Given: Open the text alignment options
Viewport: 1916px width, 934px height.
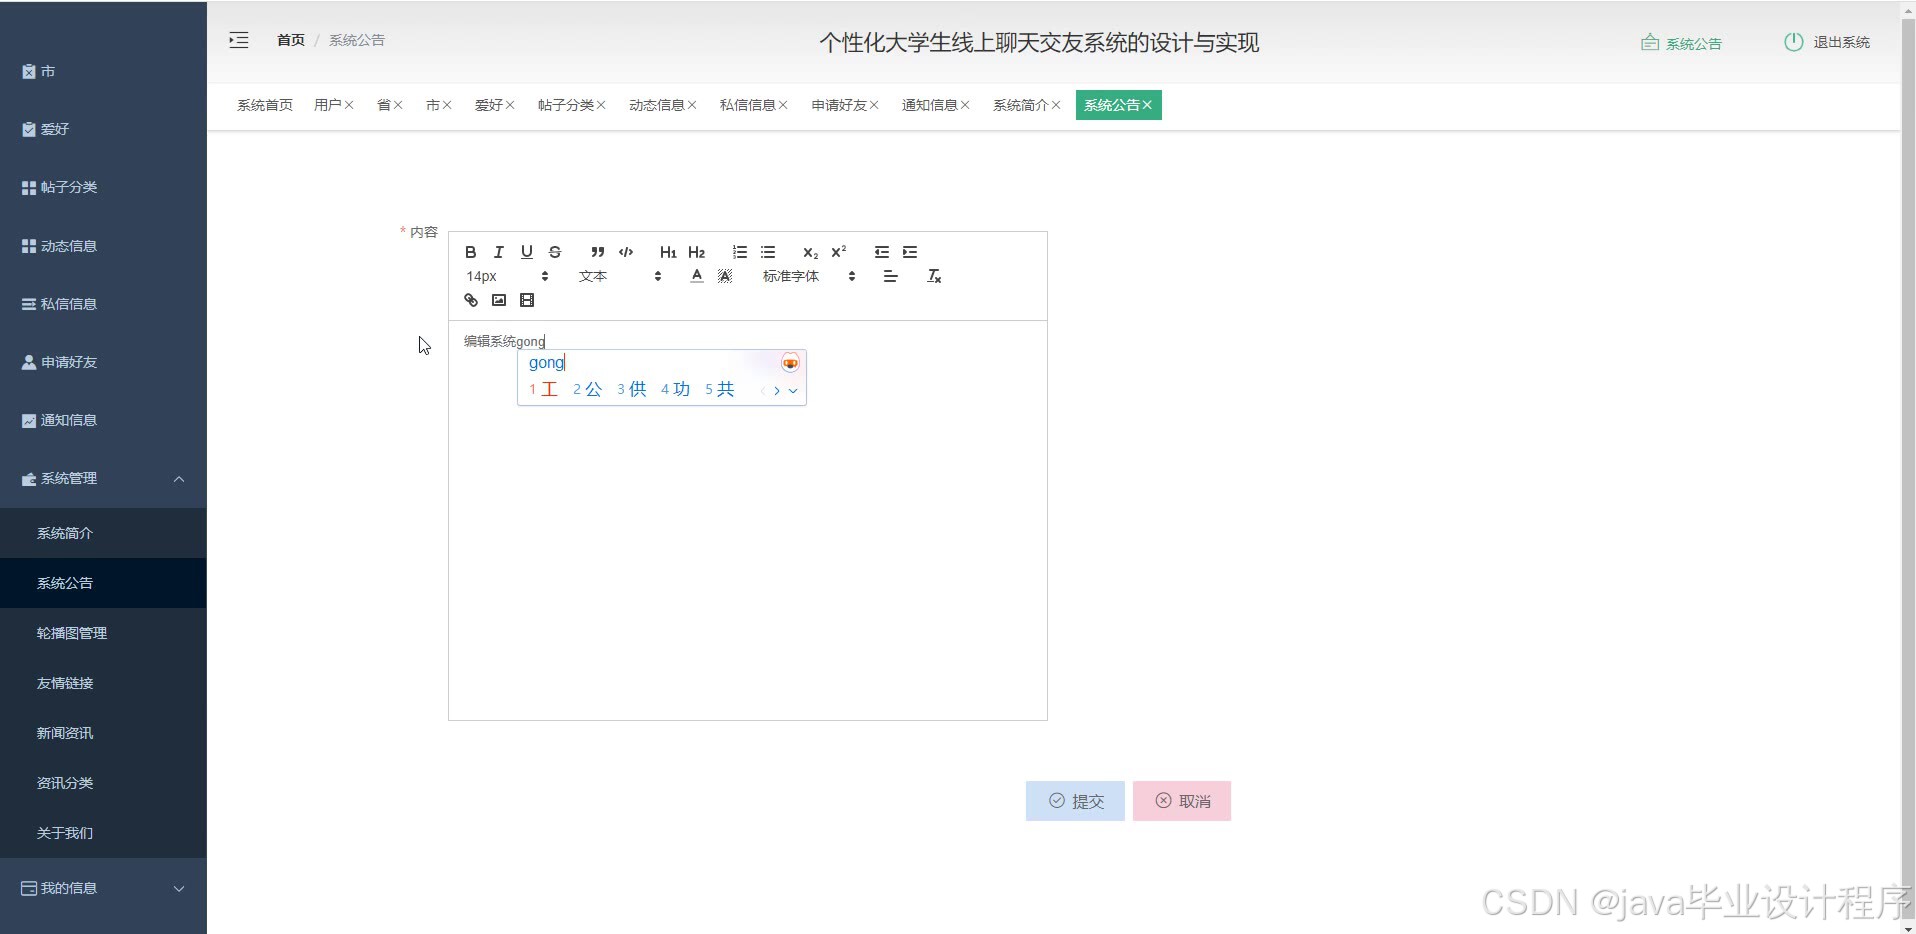Looking at the screenshot, I should (890, 276).
